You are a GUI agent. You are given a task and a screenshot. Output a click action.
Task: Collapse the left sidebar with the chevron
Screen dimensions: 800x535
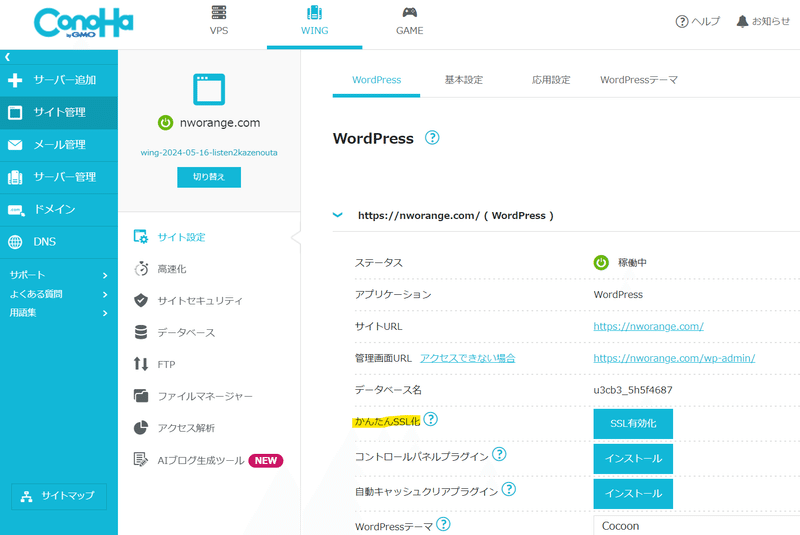[7, 57]
